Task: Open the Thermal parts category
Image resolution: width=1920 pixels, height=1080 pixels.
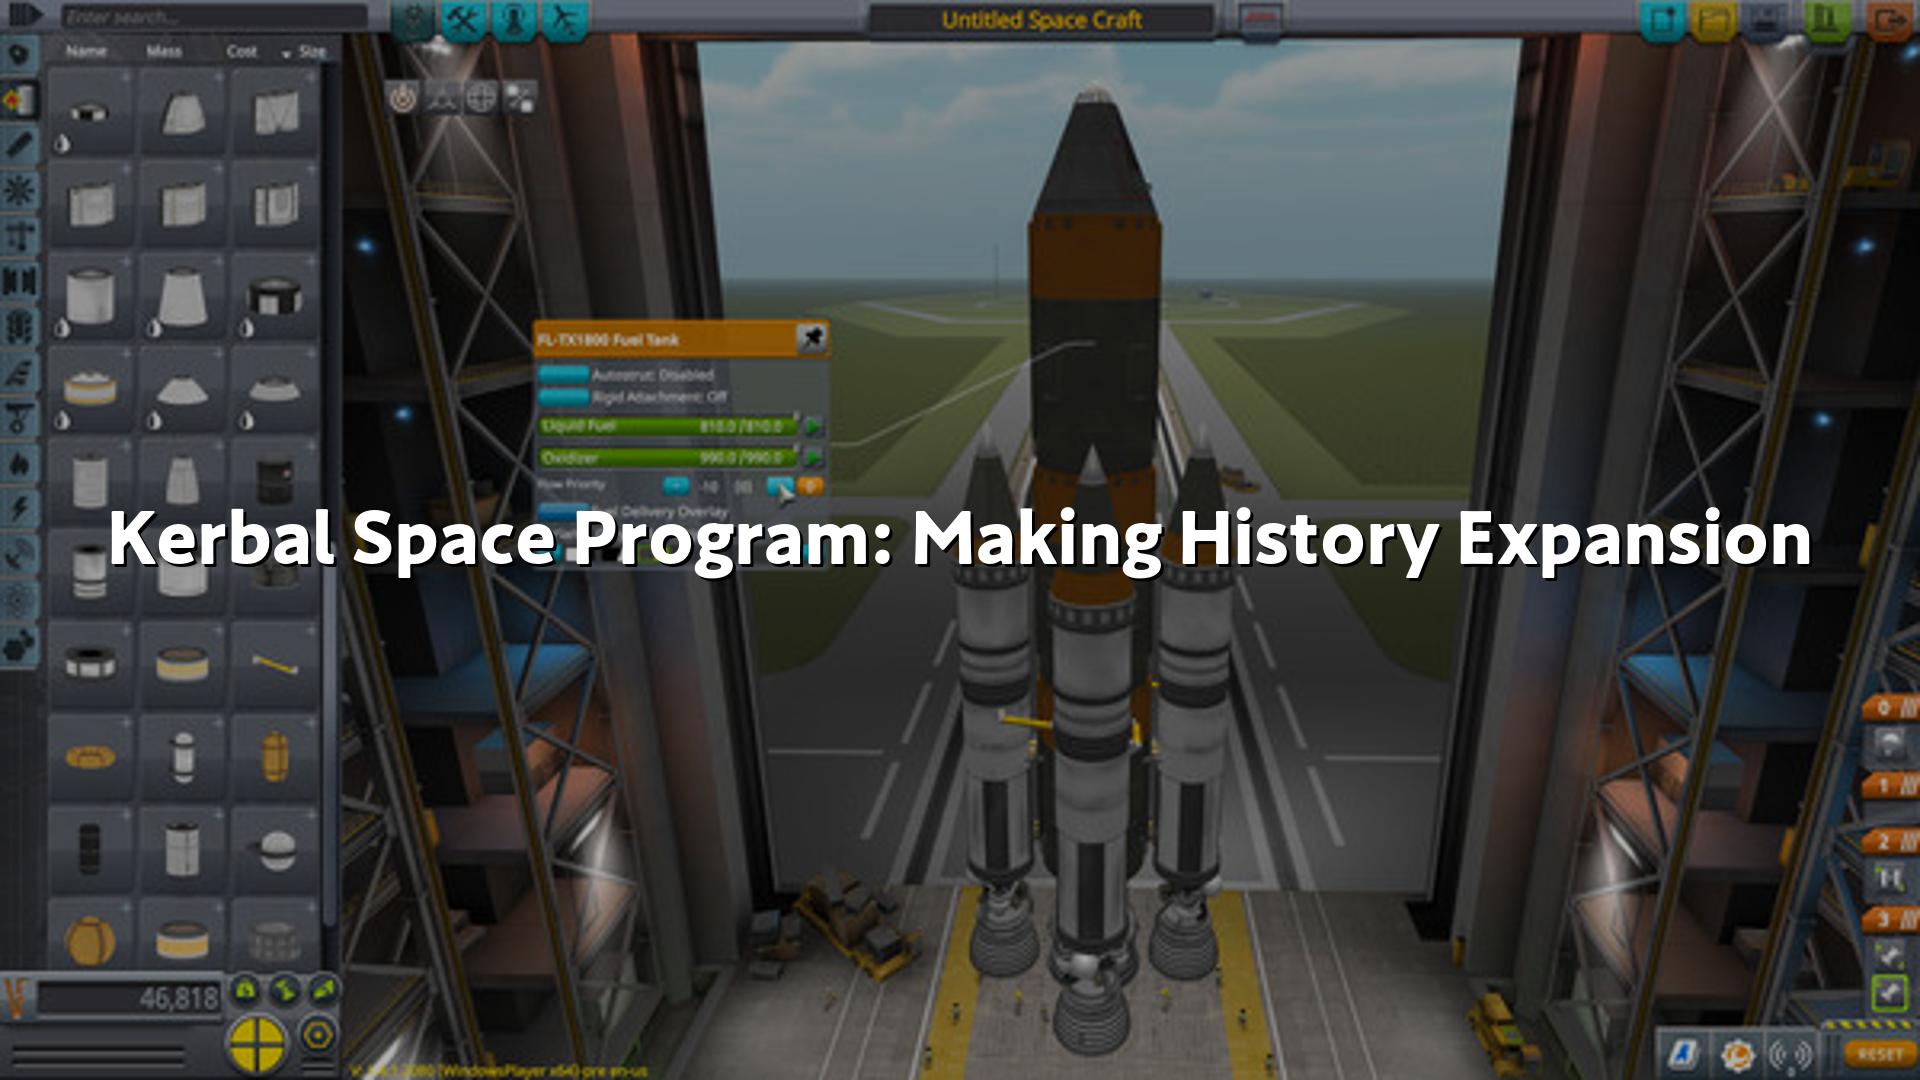Action: click(19, 464)
